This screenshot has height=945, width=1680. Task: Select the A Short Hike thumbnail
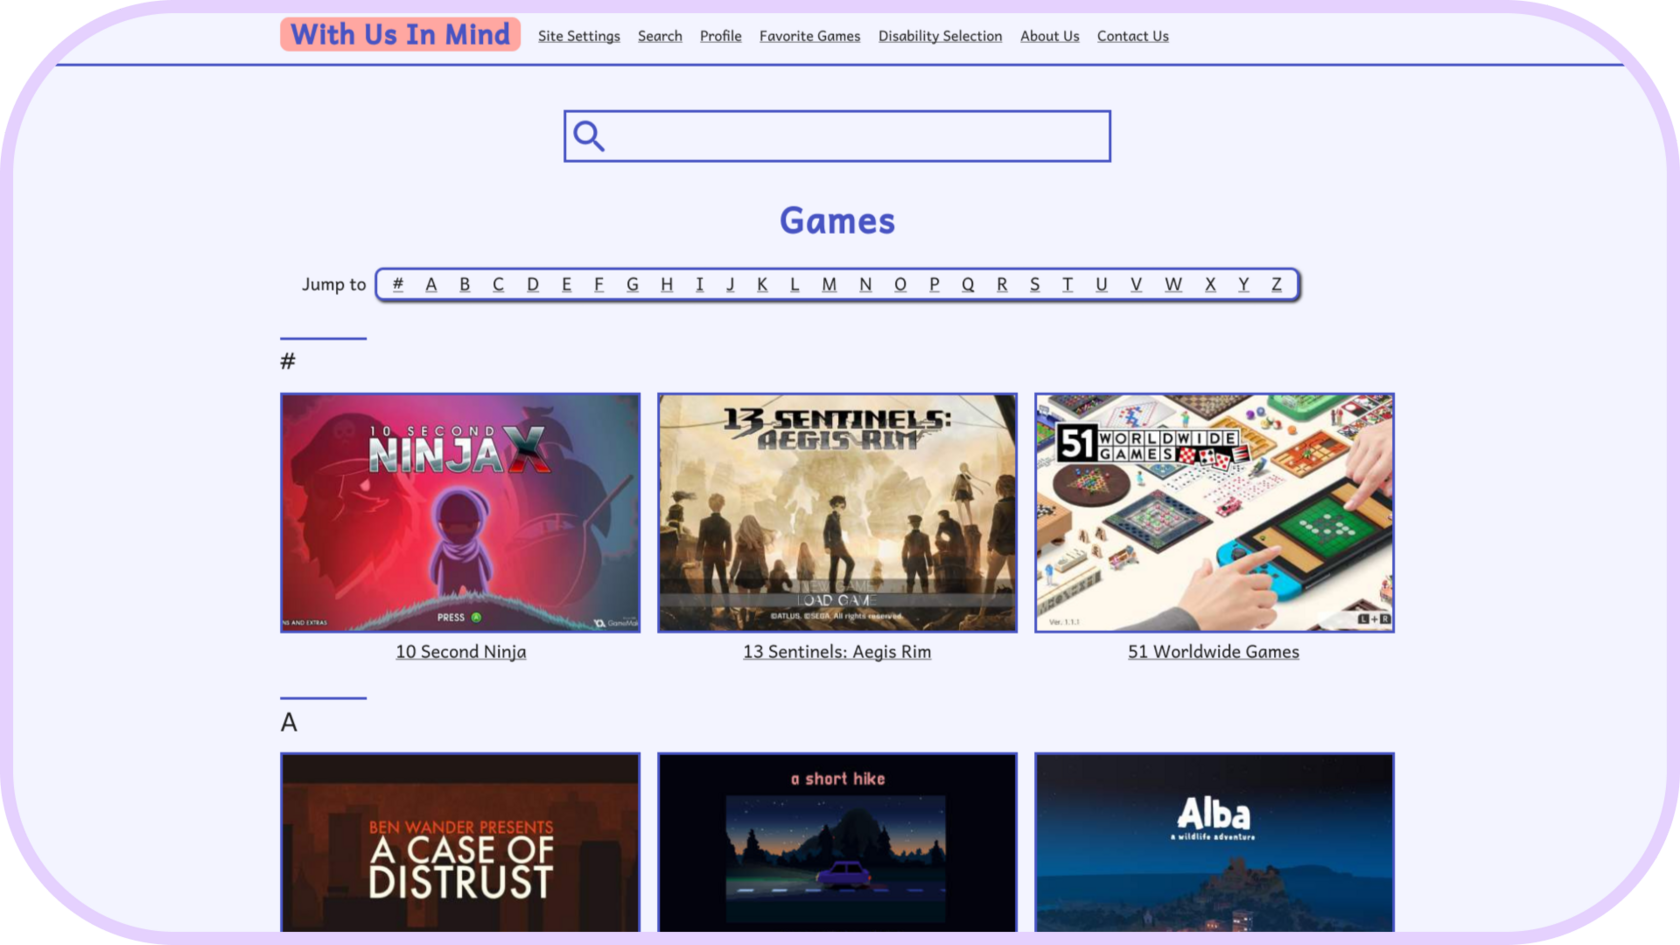coord(837,842)
